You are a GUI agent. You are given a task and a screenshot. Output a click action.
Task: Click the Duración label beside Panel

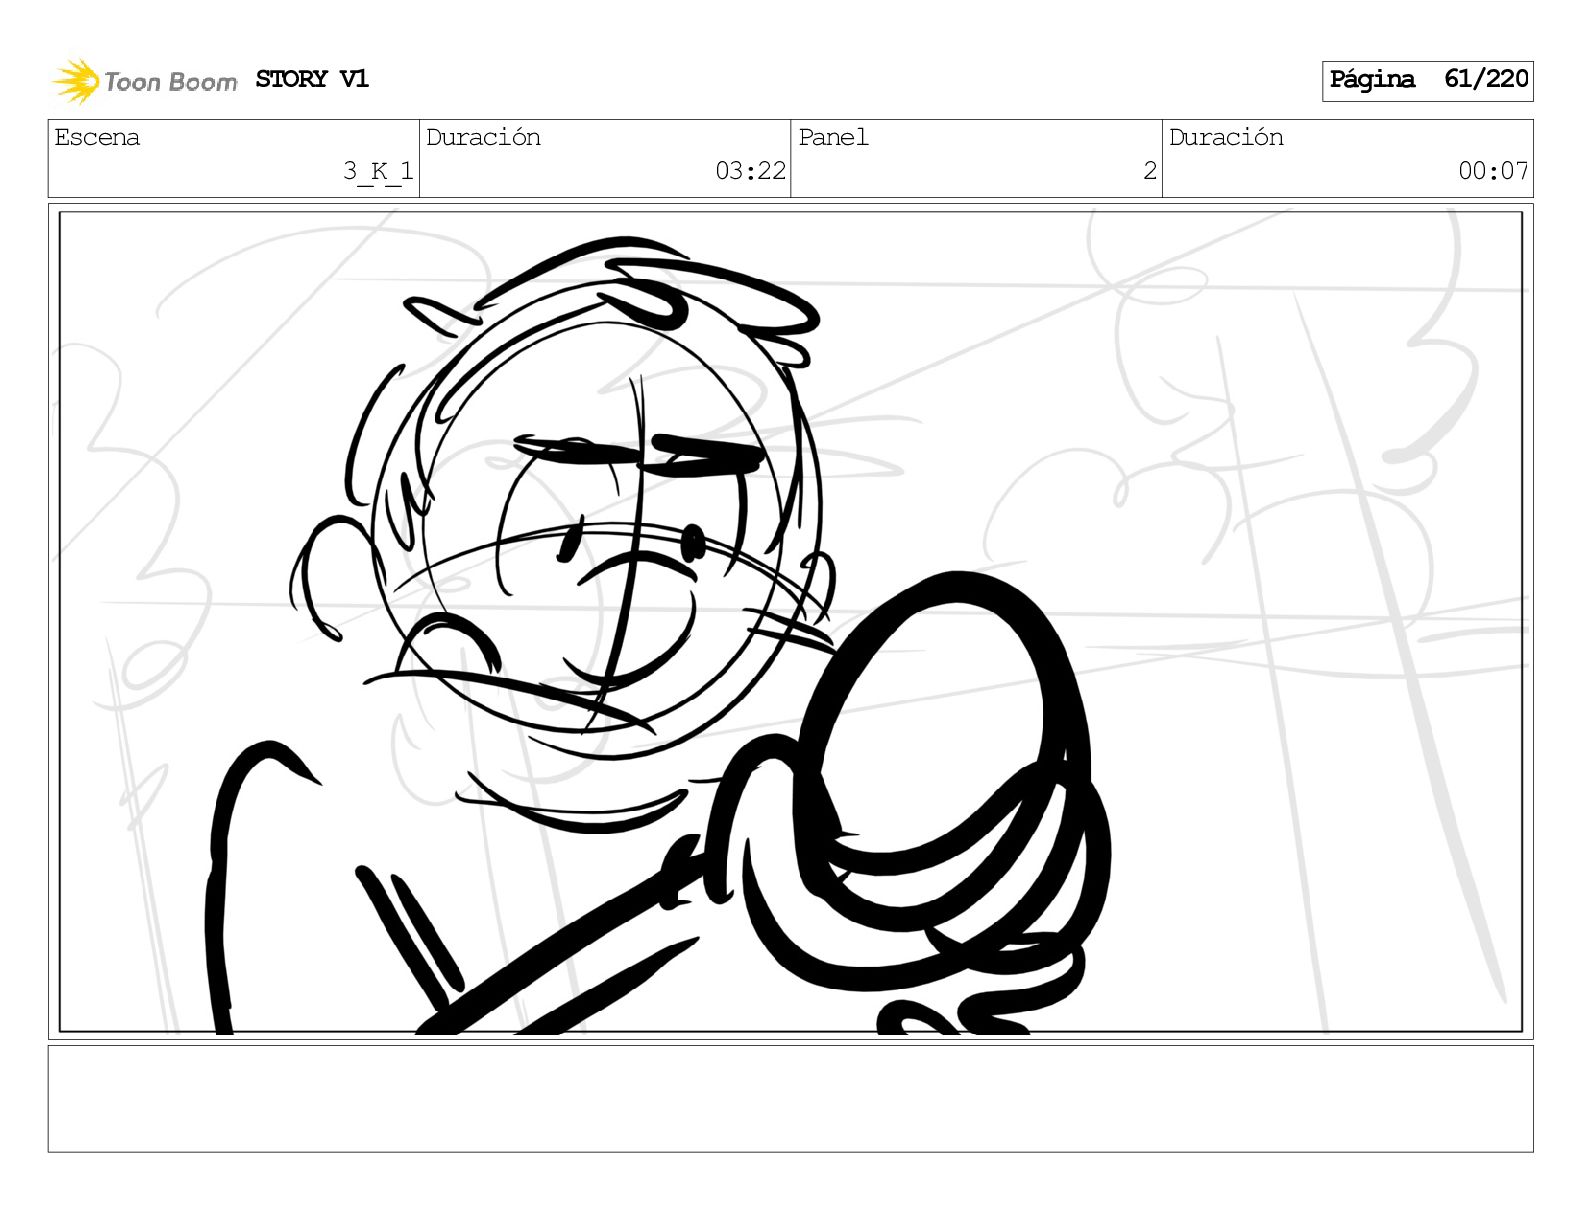[x=1226, y=137]
